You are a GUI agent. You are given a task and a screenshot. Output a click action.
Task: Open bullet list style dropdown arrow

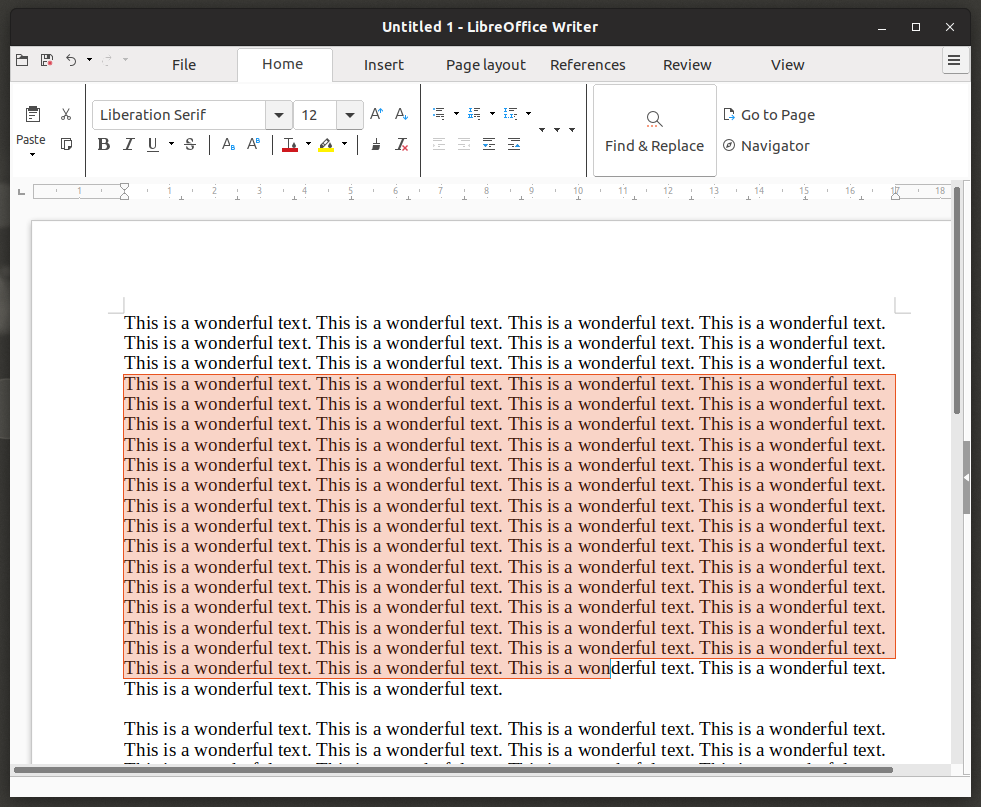pos(456,113)
